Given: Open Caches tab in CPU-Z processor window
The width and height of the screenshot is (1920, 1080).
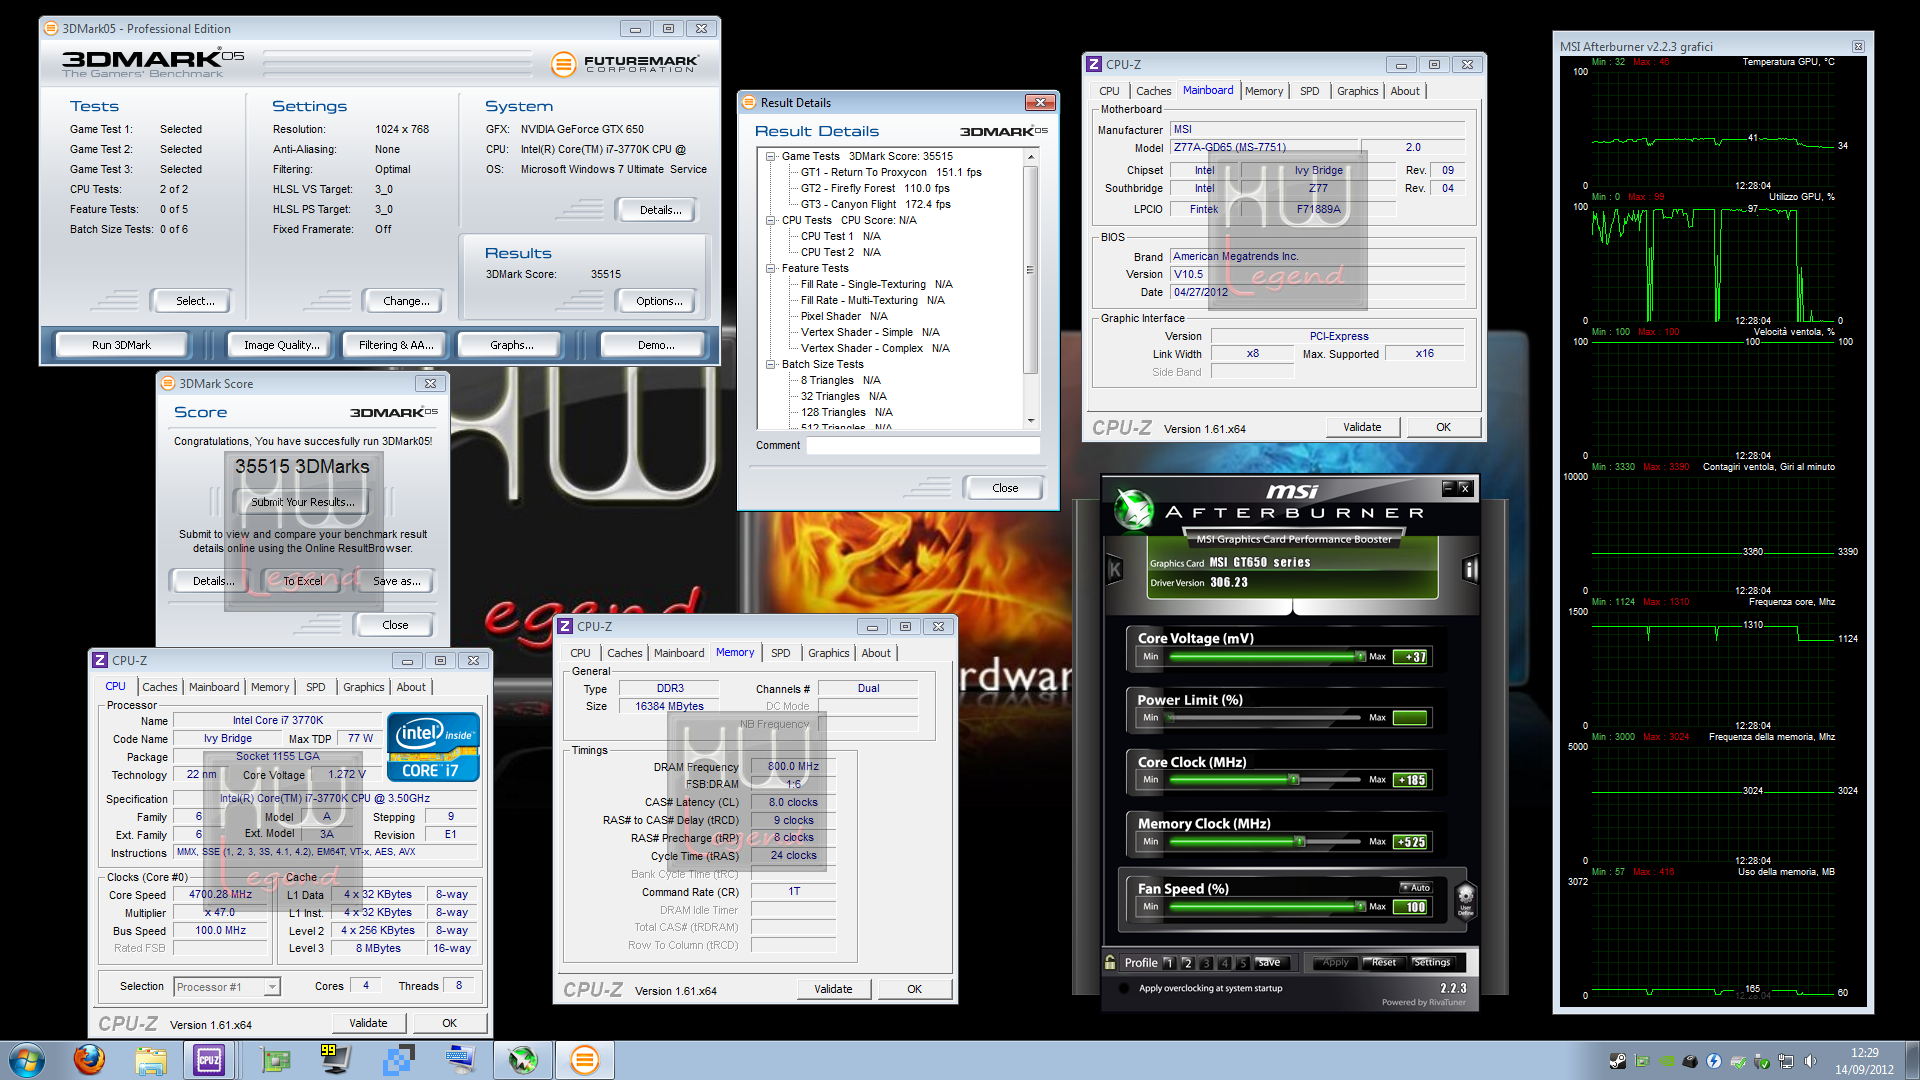Looking at the screenshot, I should pyautogui.click(x=159, y=687).
